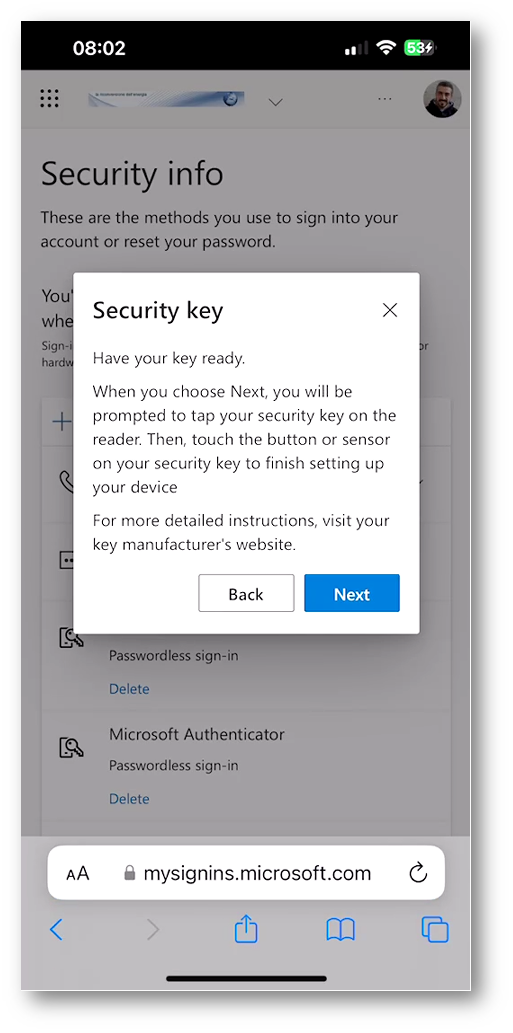Tap the Safari reload page icon
The image size is (513, 1033).
point(418,874)
